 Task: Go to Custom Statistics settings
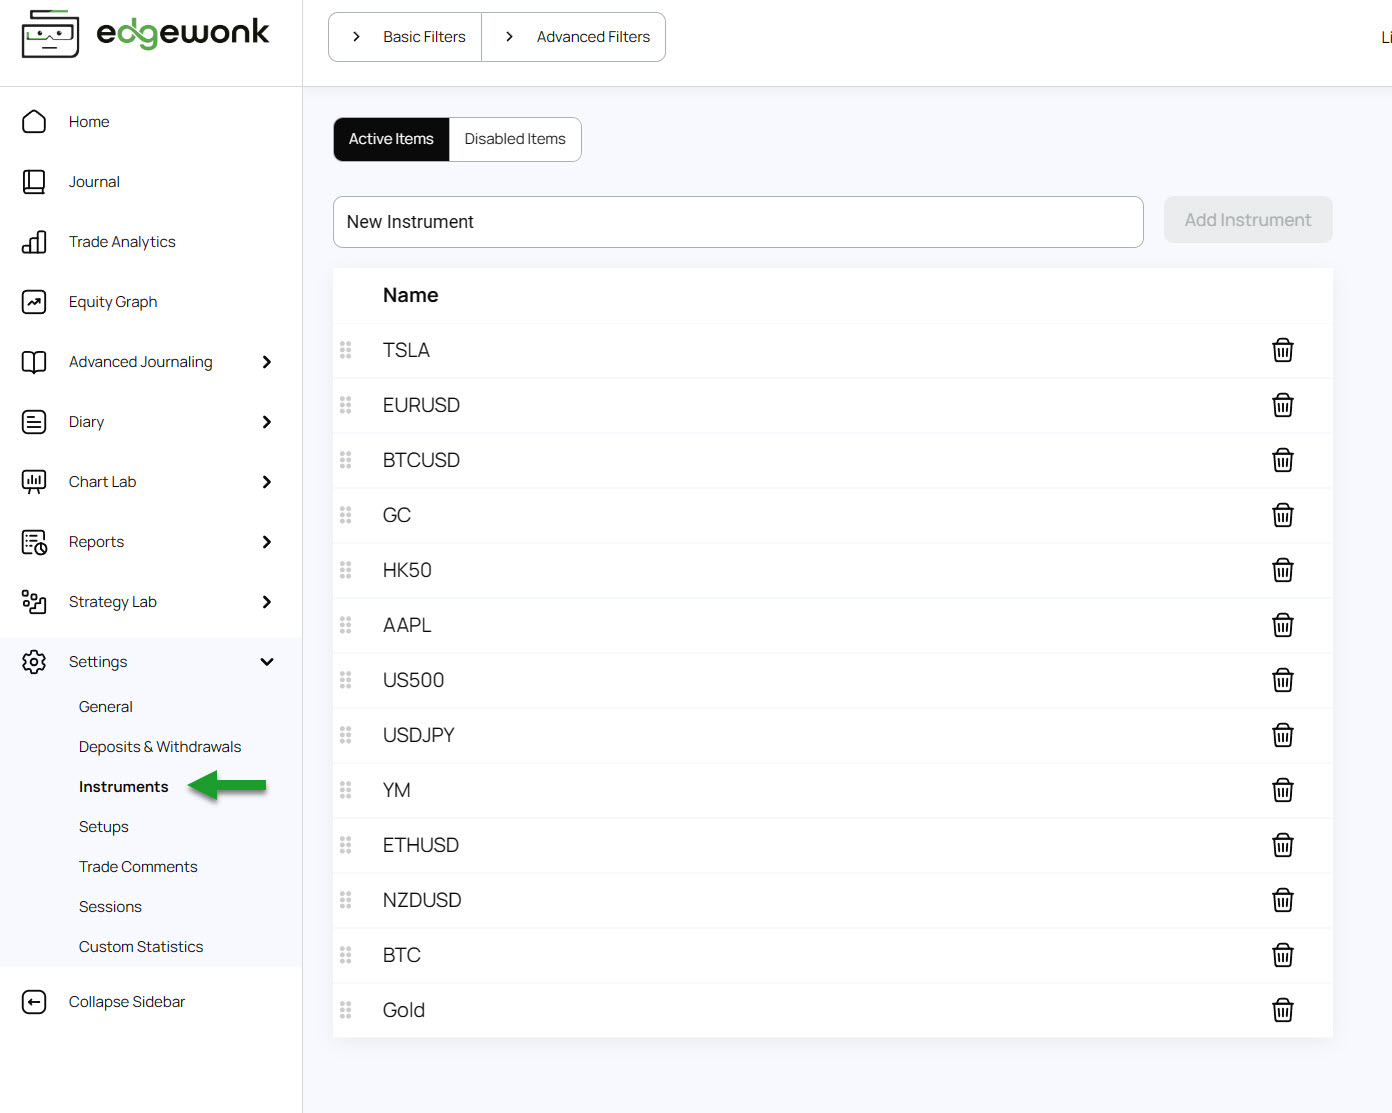click(x=141, y=947)
